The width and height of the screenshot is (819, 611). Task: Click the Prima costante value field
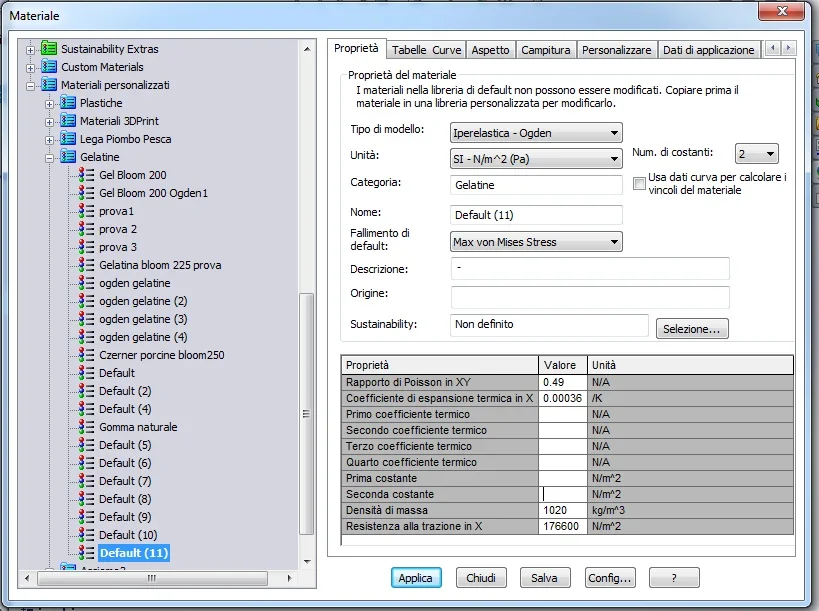click(563, 478)
